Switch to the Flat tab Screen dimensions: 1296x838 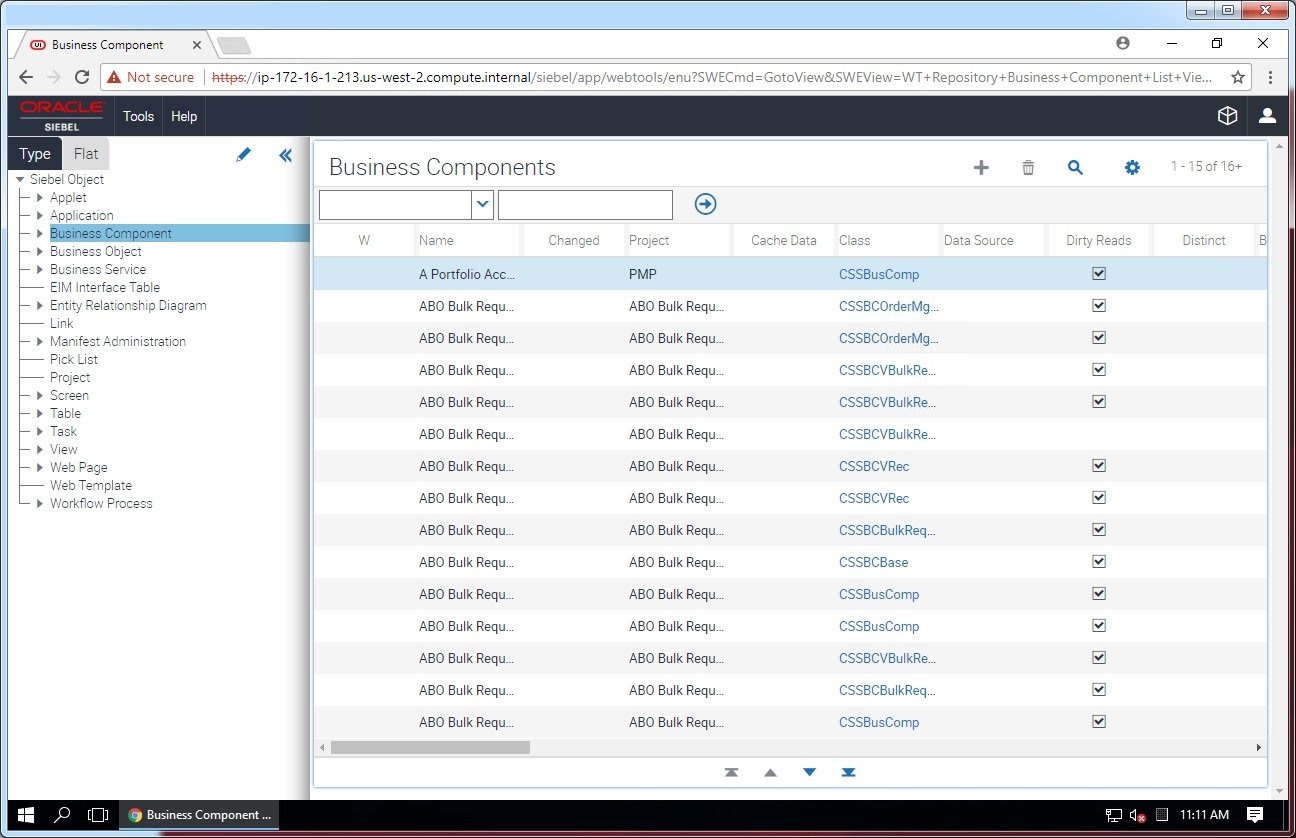[x=86, y=154]
